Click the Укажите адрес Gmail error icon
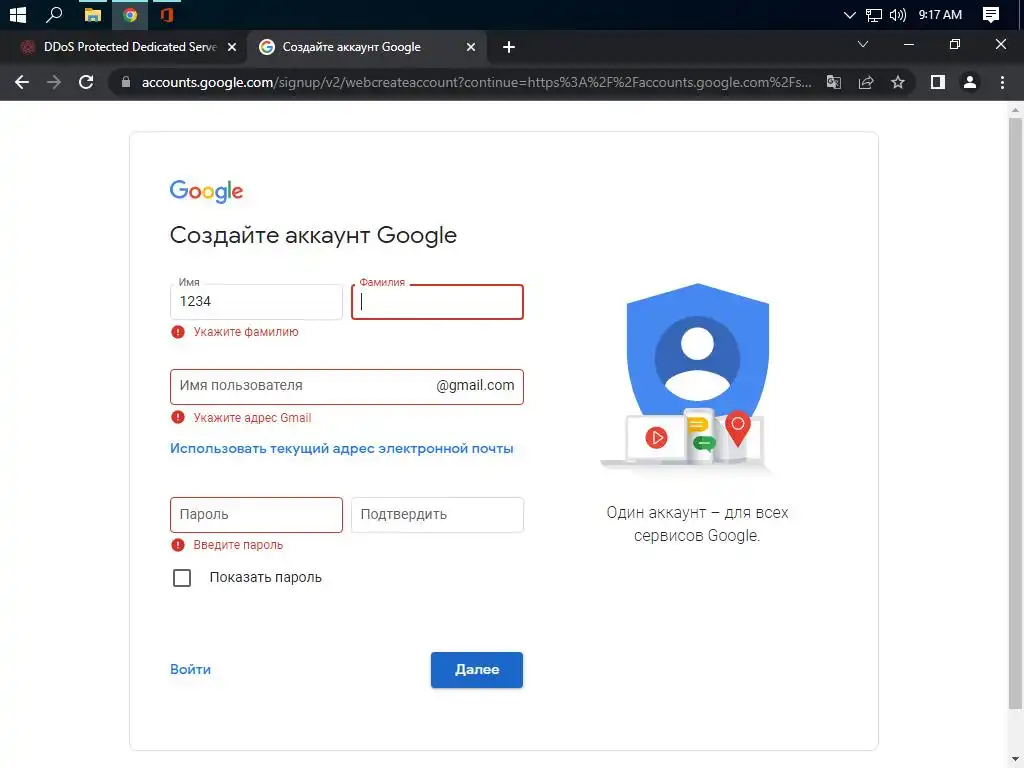1024x768 pixels. pos(178,417)
